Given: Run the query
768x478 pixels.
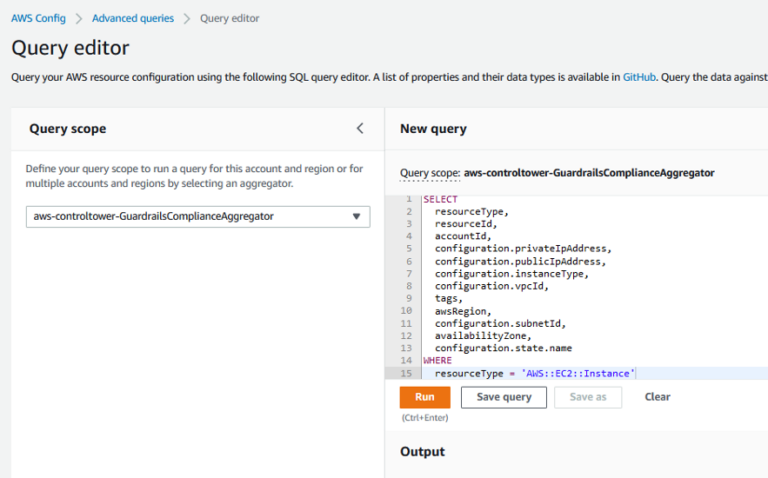Looking at the screenshot, I should (425, 397).
